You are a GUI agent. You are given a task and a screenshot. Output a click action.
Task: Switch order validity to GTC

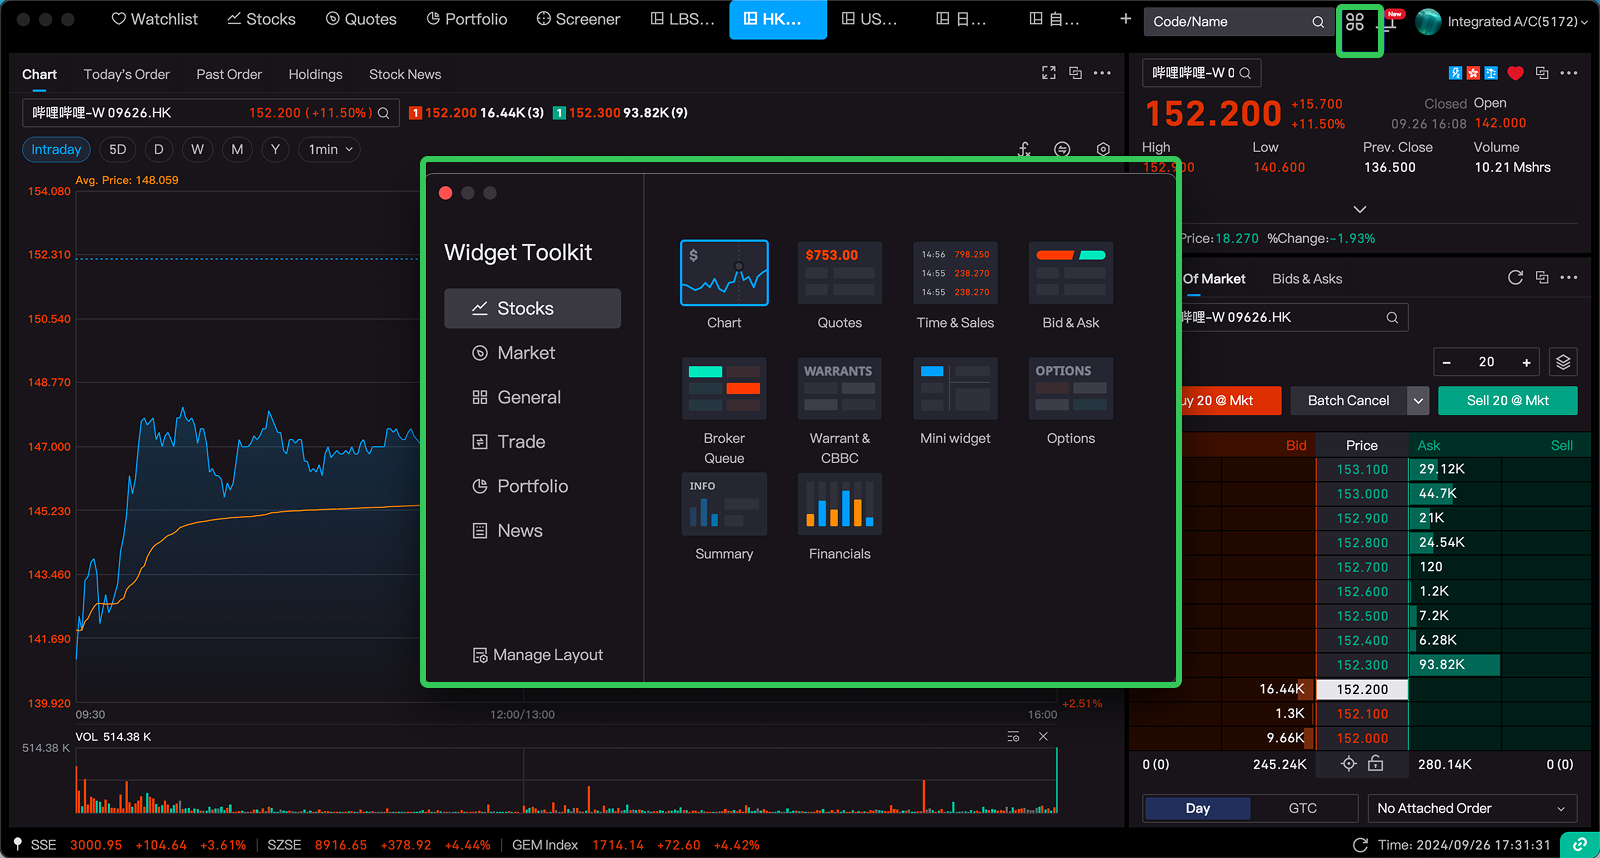pos(1302,808)
